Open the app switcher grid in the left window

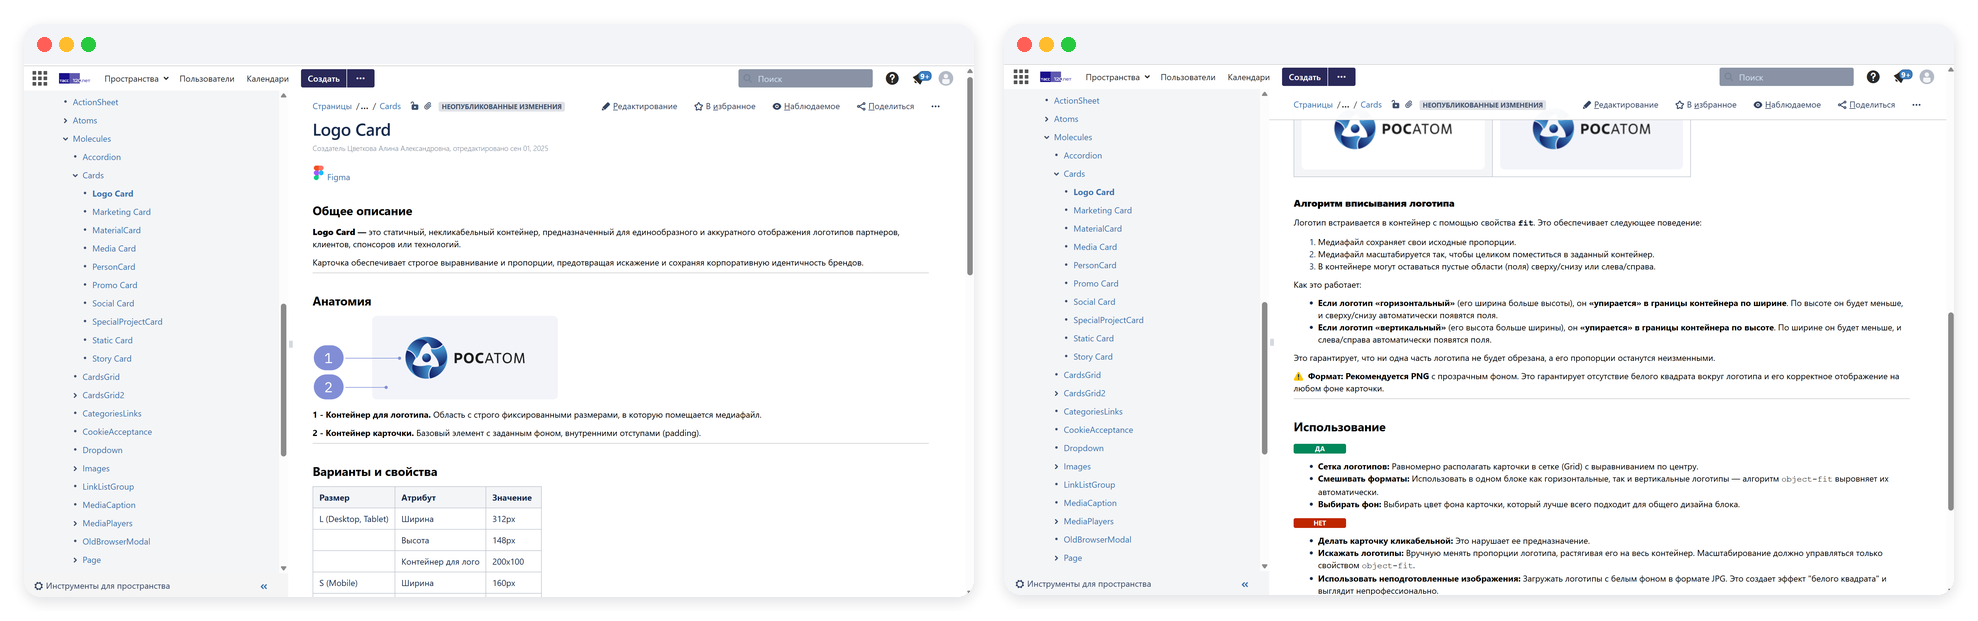[40, 78]
